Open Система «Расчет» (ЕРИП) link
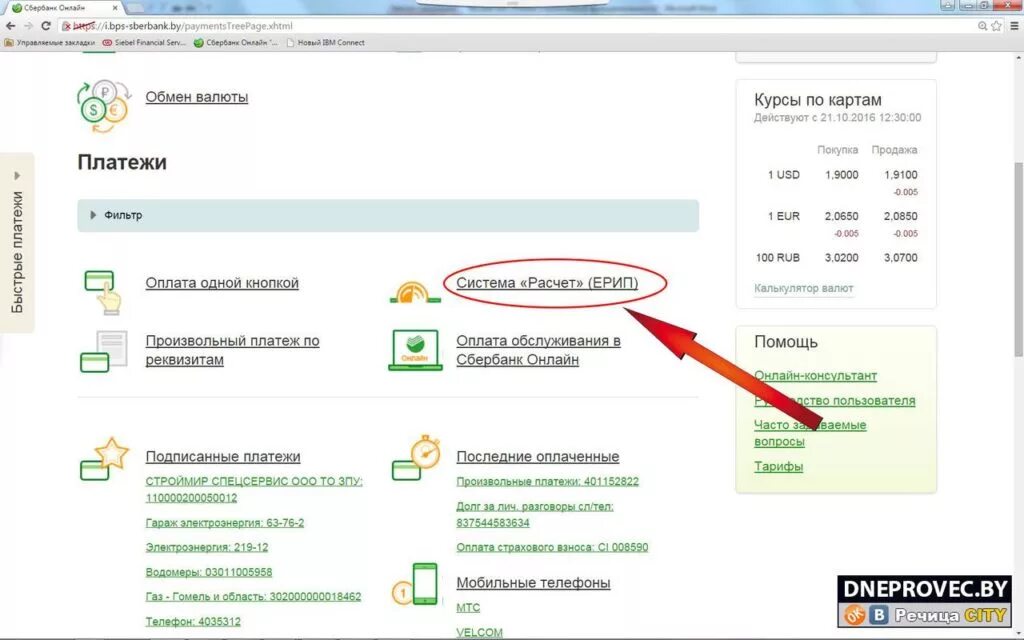Image resolution: width=1024 pixels, height=640 pixels. click(547, 283)
